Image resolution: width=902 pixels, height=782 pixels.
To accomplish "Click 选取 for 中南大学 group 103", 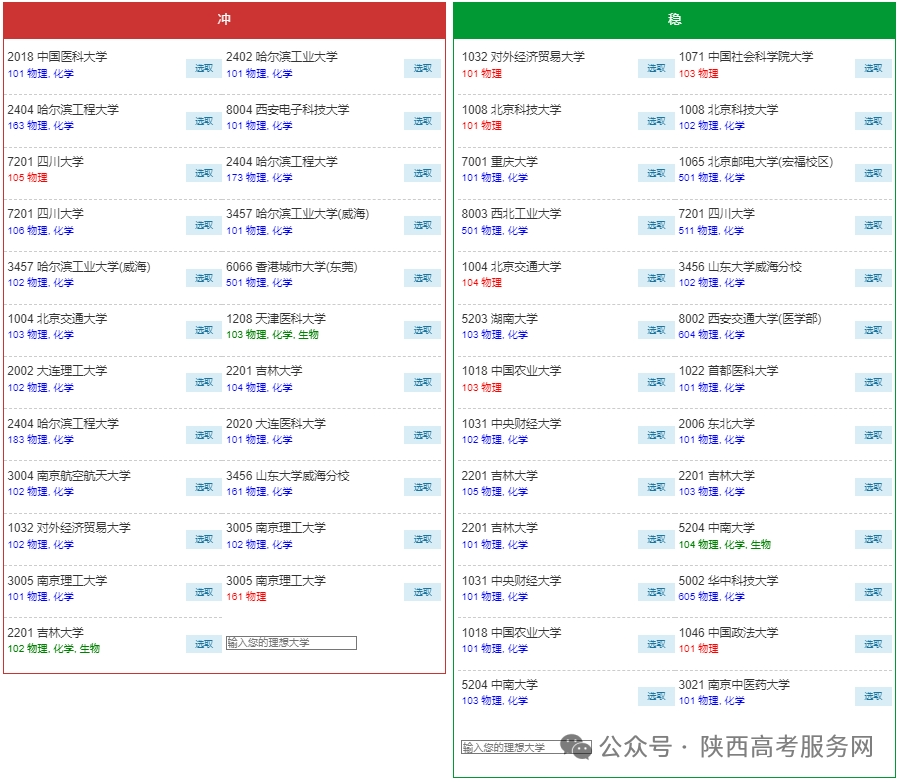I will (x=656, y=696).
